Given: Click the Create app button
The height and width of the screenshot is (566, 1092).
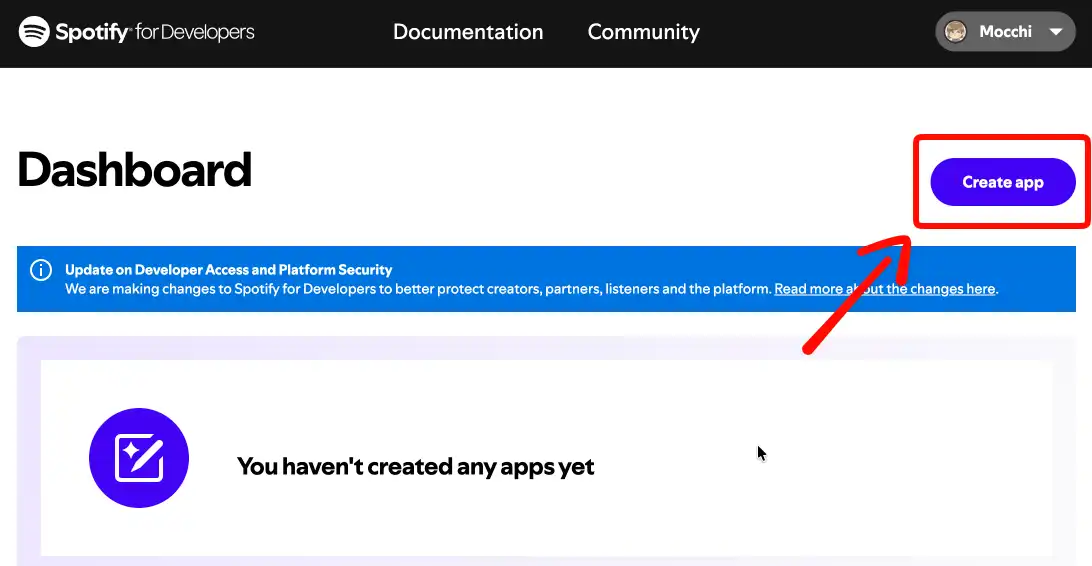Looking at the screenshot, I should coord(1003,182).
